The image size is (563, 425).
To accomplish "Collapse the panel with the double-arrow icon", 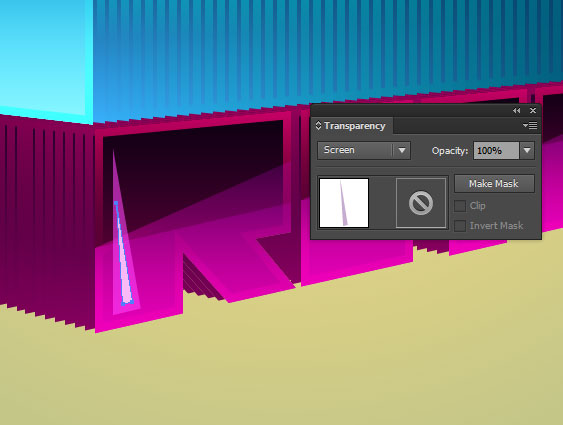I will pos(516,111).
